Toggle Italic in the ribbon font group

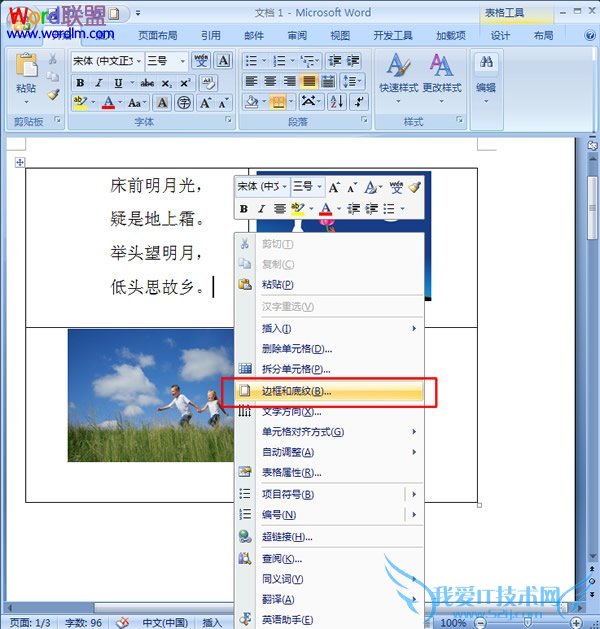coord(99,83)
